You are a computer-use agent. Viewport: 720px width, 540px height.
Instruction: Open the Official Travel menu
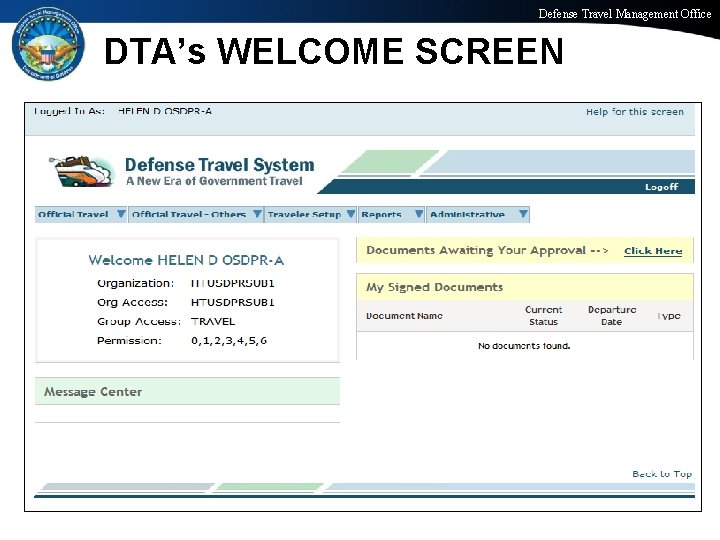point(81,214)
